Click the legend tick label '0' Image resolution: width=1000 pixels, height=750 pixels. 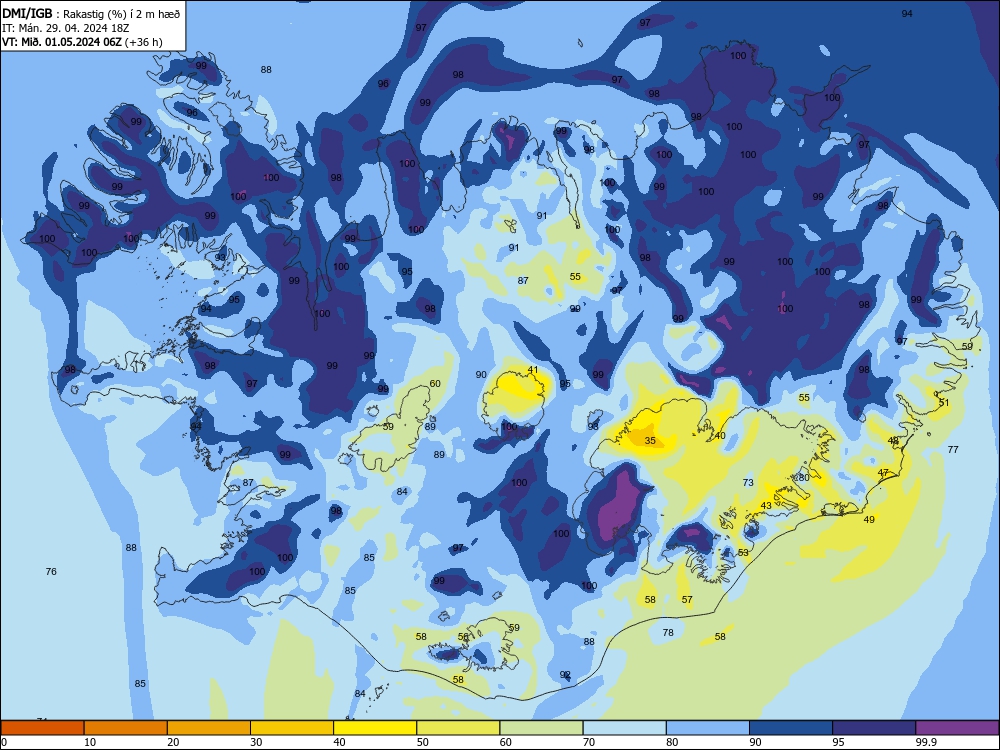click(4, 742)
